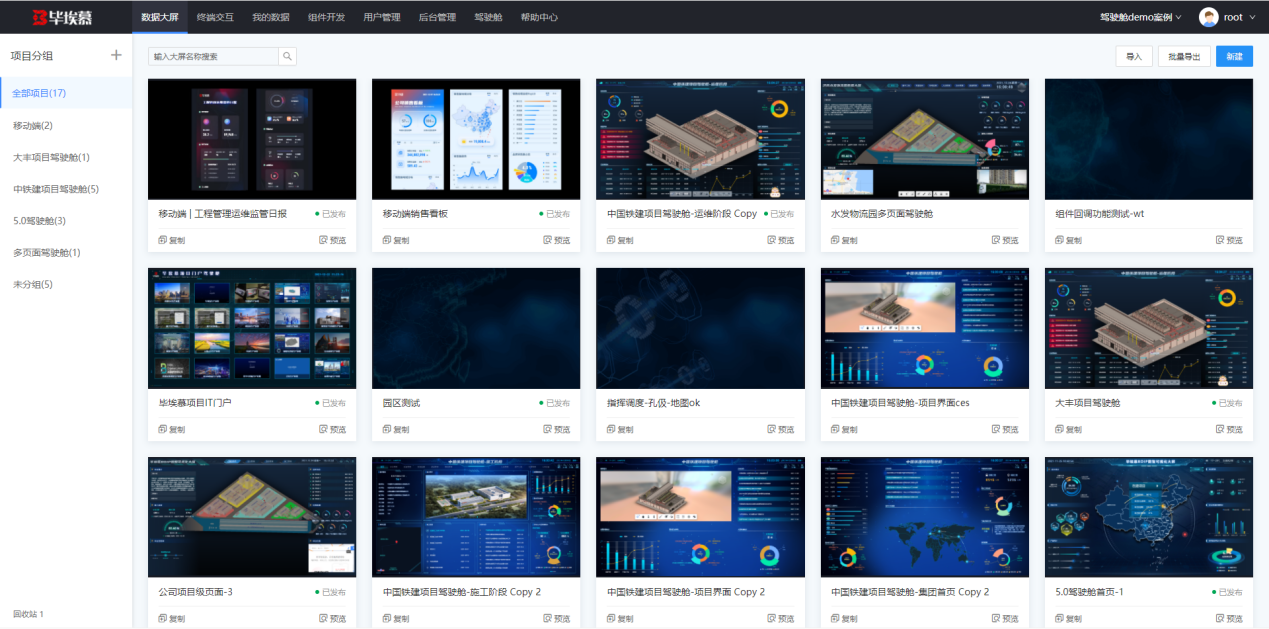Viewport: 1269px width, 629px height.
Task: Open the root user dropdown arrow
Action: [1251, 17]
